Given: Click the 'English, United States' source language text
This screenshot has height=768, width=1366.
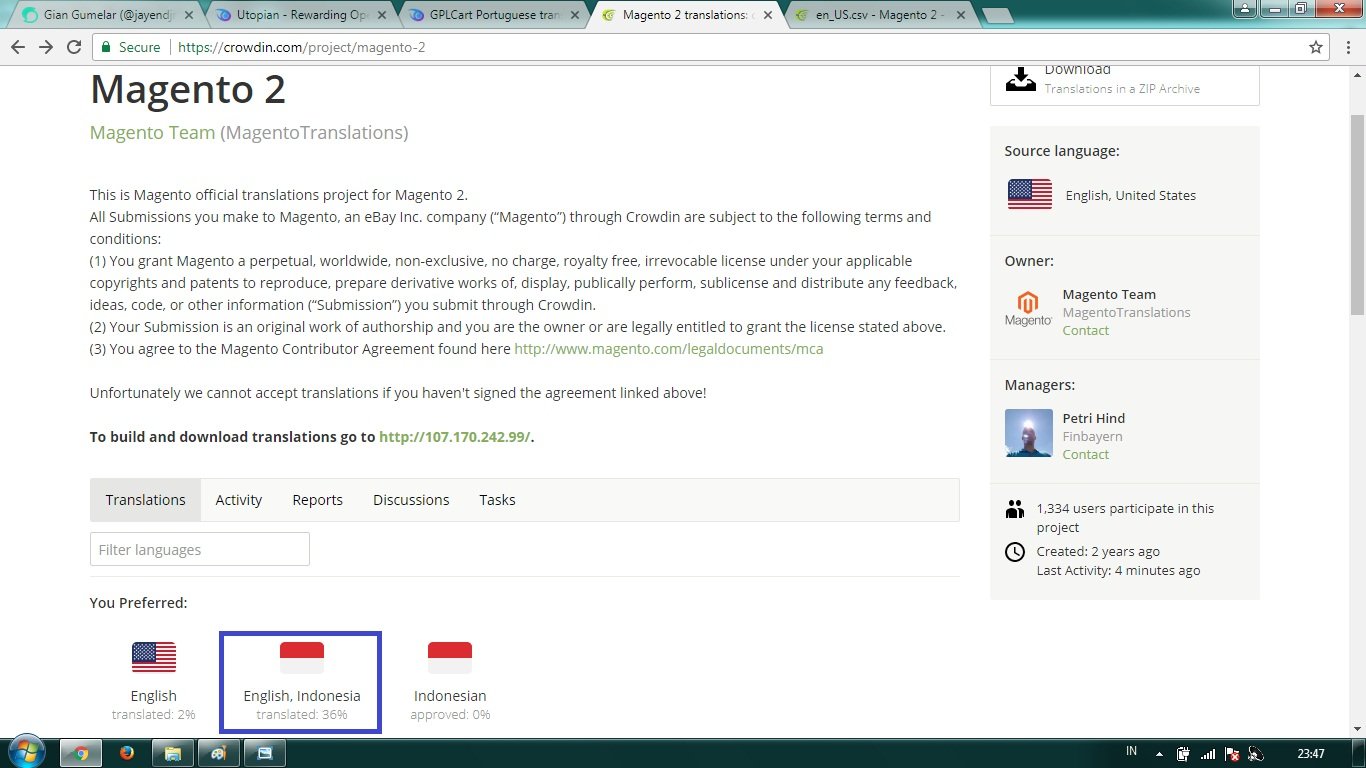Looking at the screenshot, I should 1131,195.
